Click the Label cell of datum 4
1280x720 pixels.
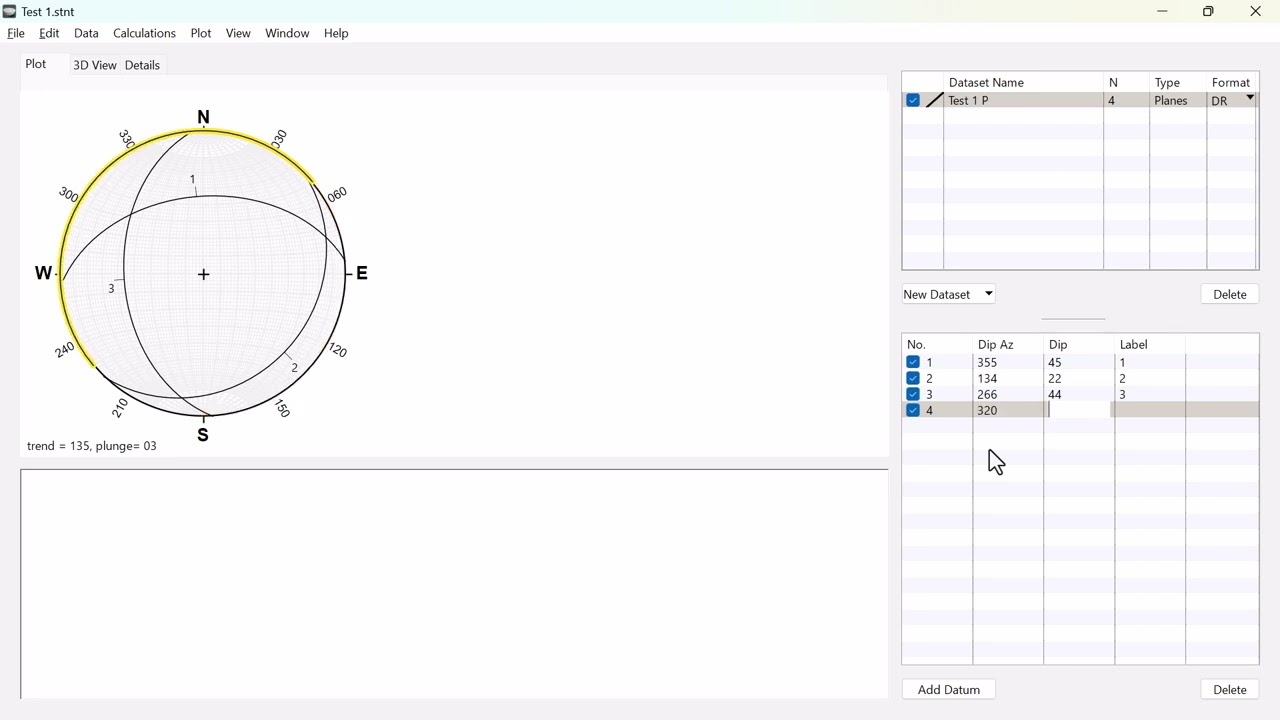click(1150, 411)
